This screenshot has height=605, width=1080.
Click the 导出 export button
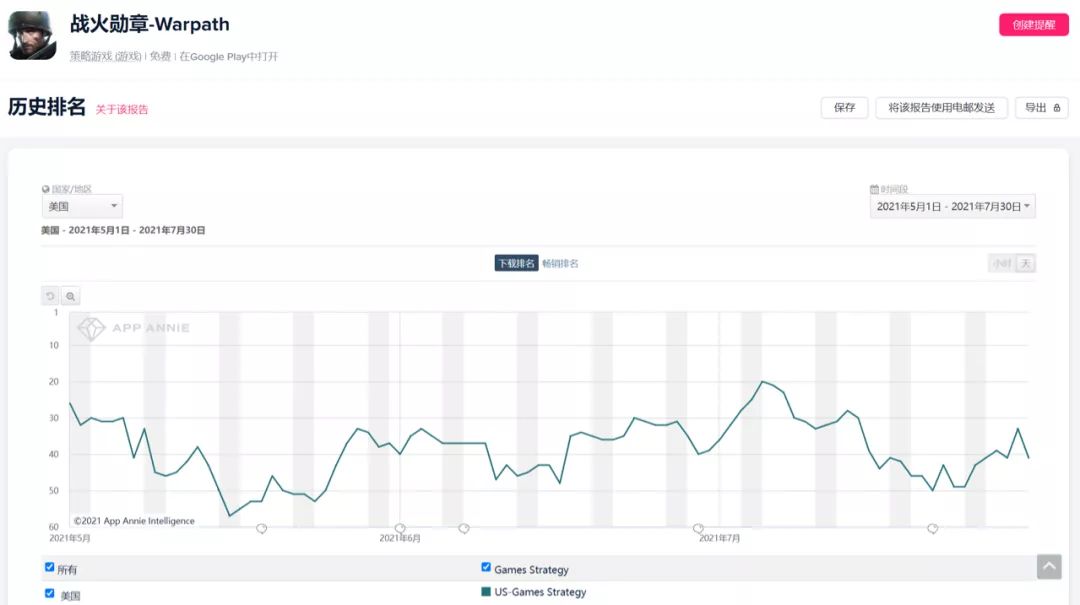pos(1041,107)
